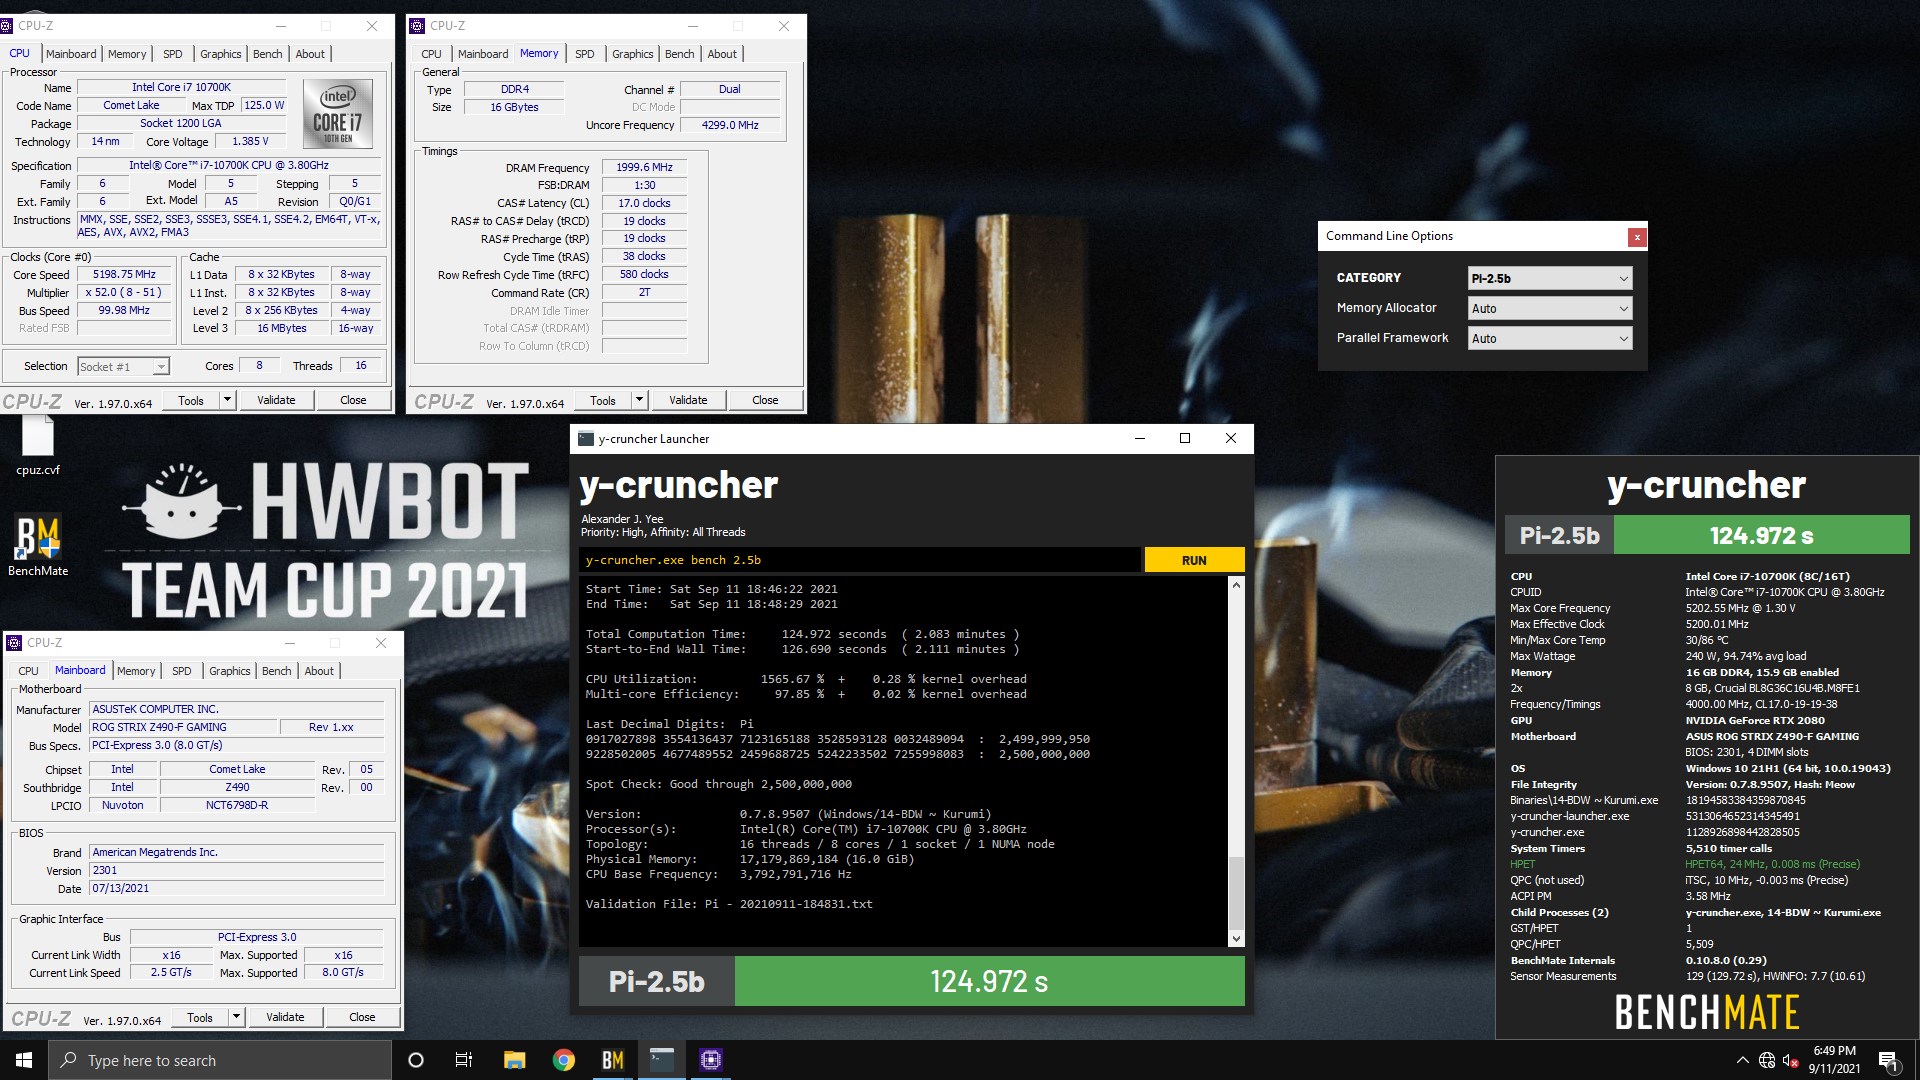This screenshot has width=1920, height=1080.
Task: Open the Socket #1 selection dropdown
Action: [x=123, y=367]
